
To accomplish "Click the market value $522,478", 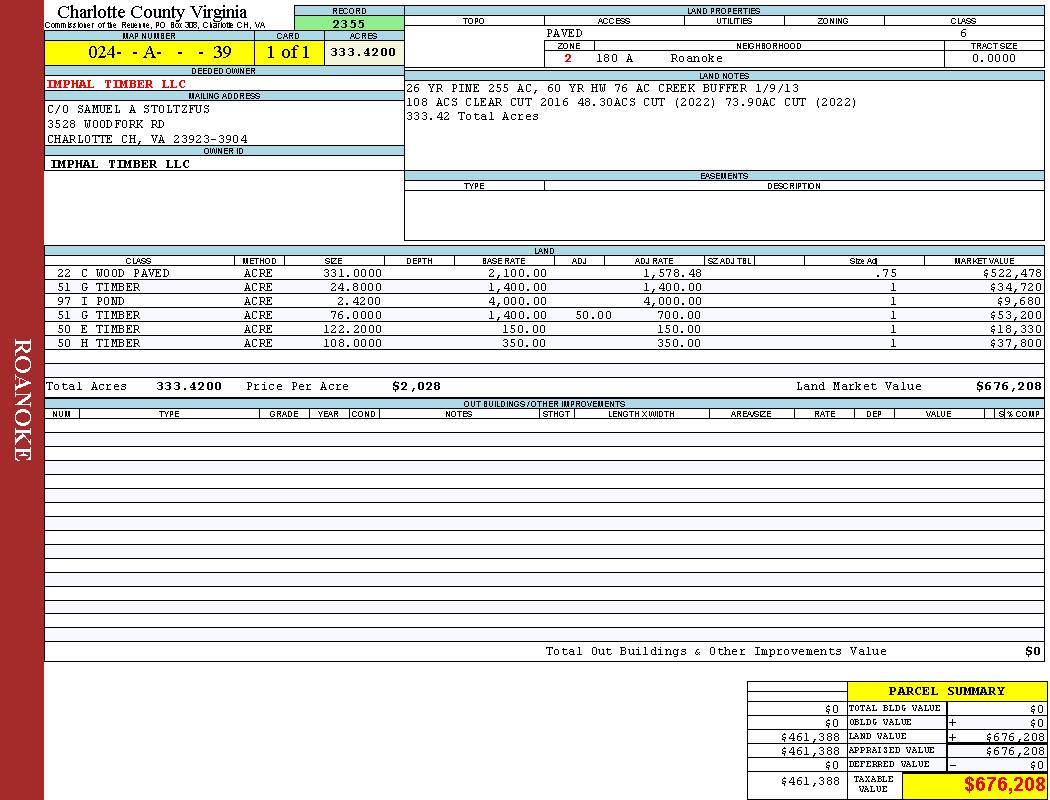I will [1012, 273].
